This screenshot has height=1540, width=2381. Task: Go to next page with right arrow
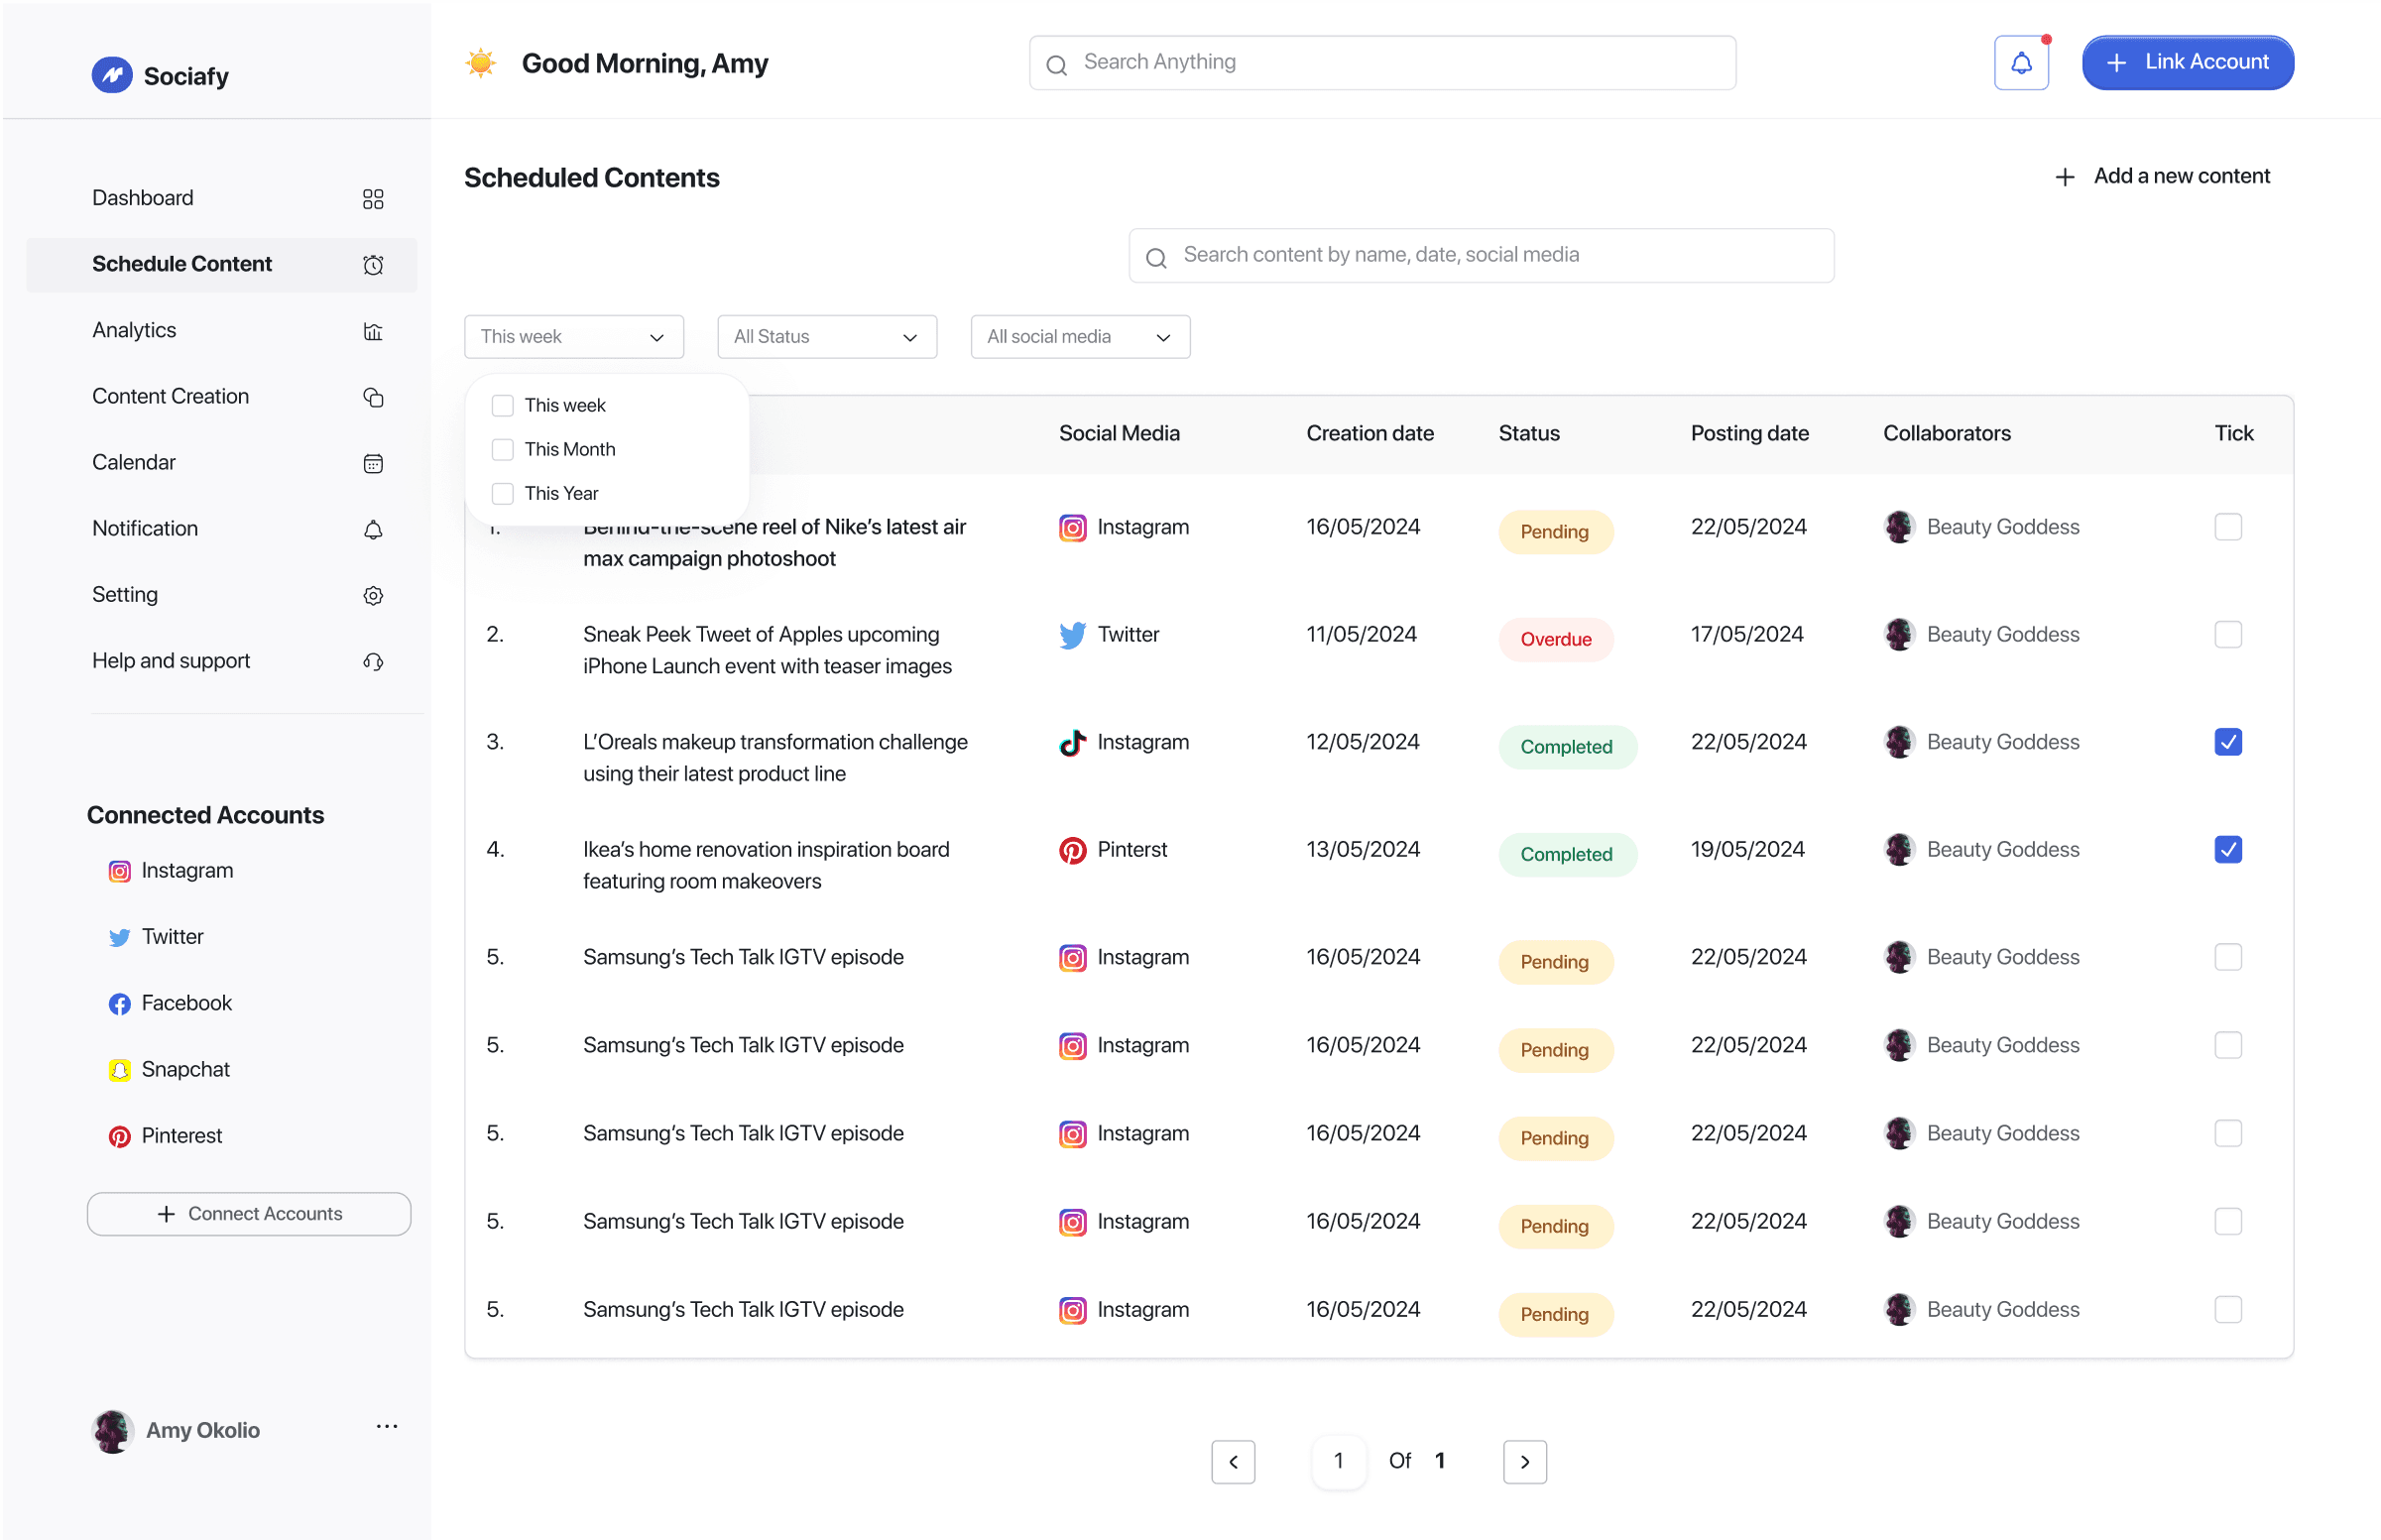coord(1524,1461)
